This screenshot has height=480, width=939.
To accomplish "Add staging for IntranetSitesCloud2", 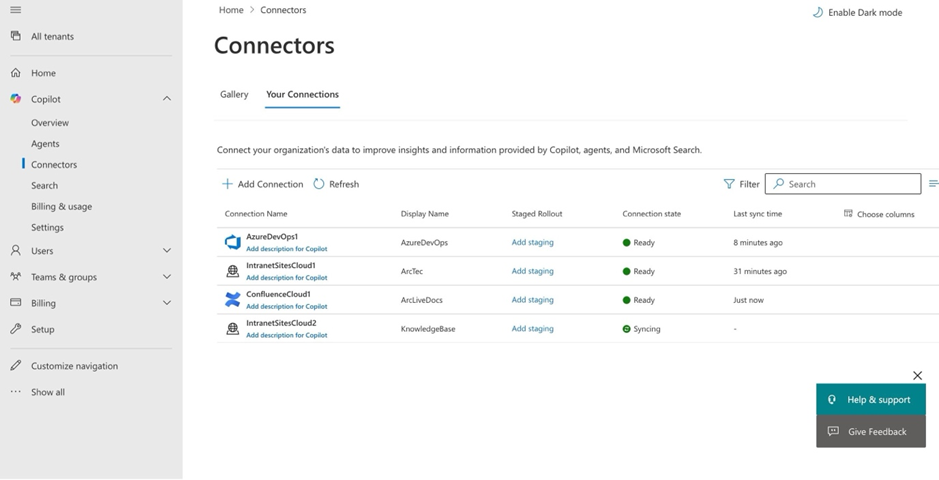I will [x=532, y=329].
